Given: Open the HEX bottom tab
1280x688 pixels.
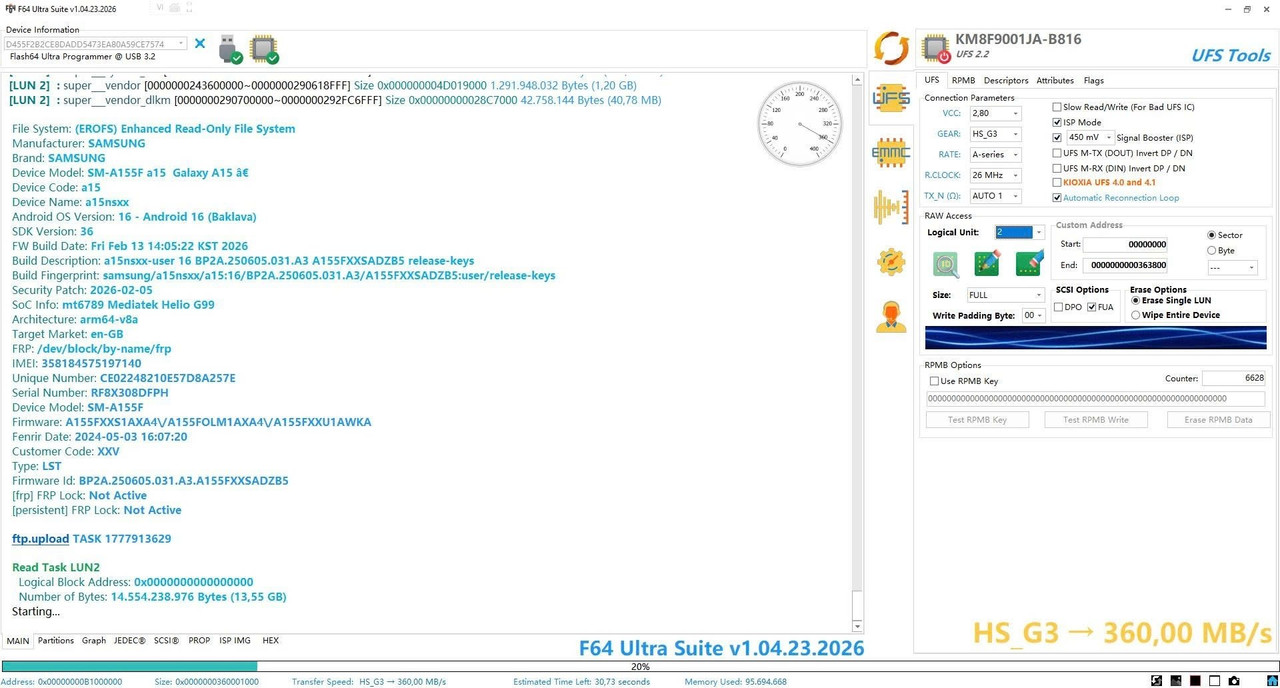Looking at the screenshot, I should [x=270, y=640].
